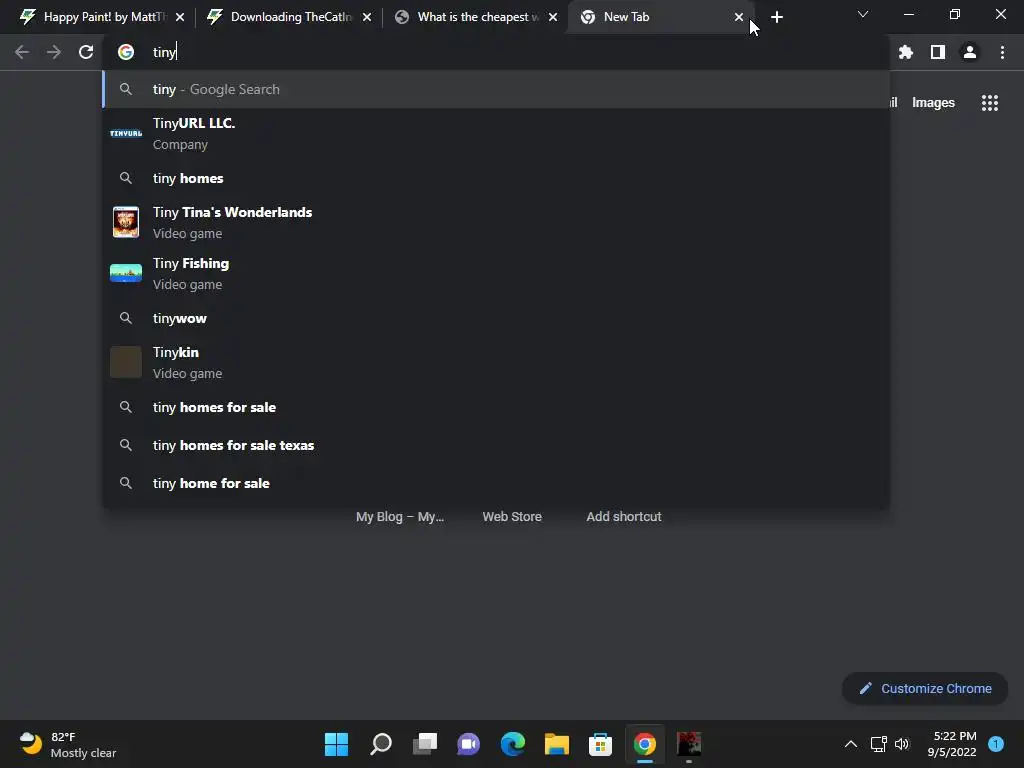Open the notification badge

[996, 744]
